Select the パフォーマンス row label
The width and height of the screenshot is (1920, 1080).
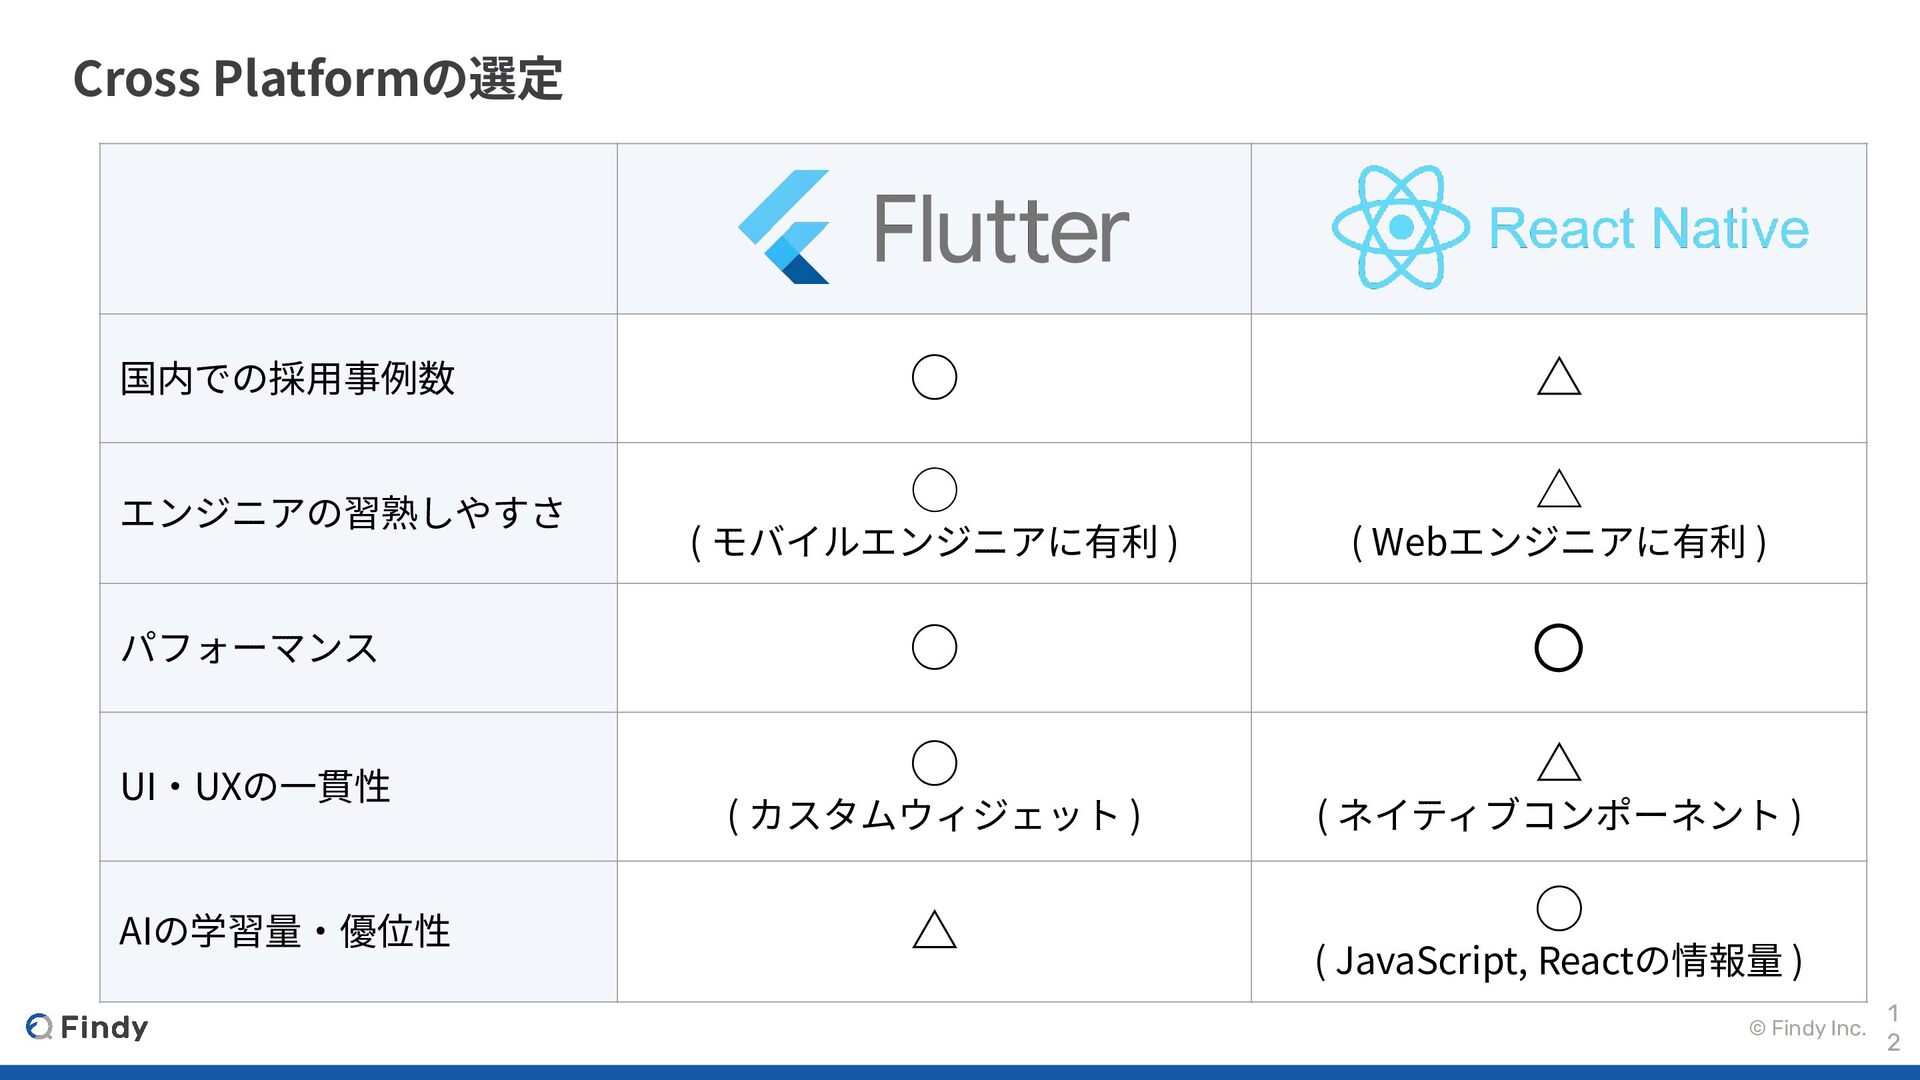point(249,648)
